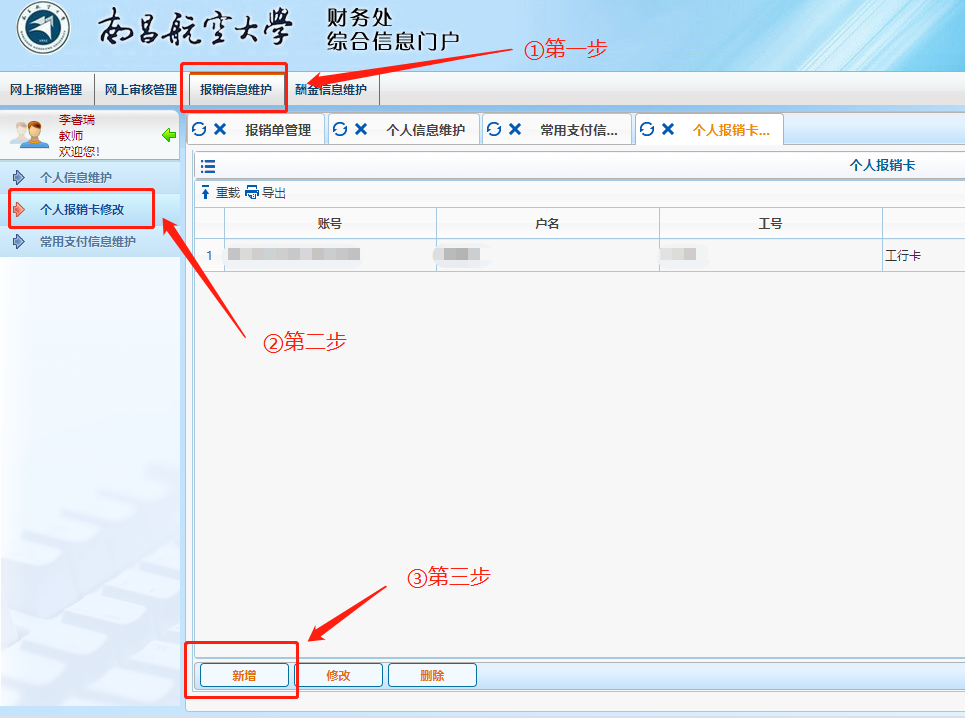Click the 新增 button
The height and width of the screenshot is (718, 965).
[244, 676]
